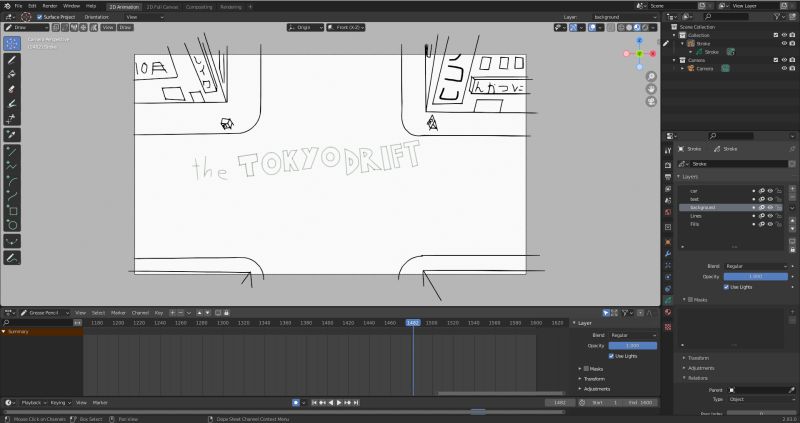Open the File menu
The image size is (800, 423).
[x=18, y=6]
